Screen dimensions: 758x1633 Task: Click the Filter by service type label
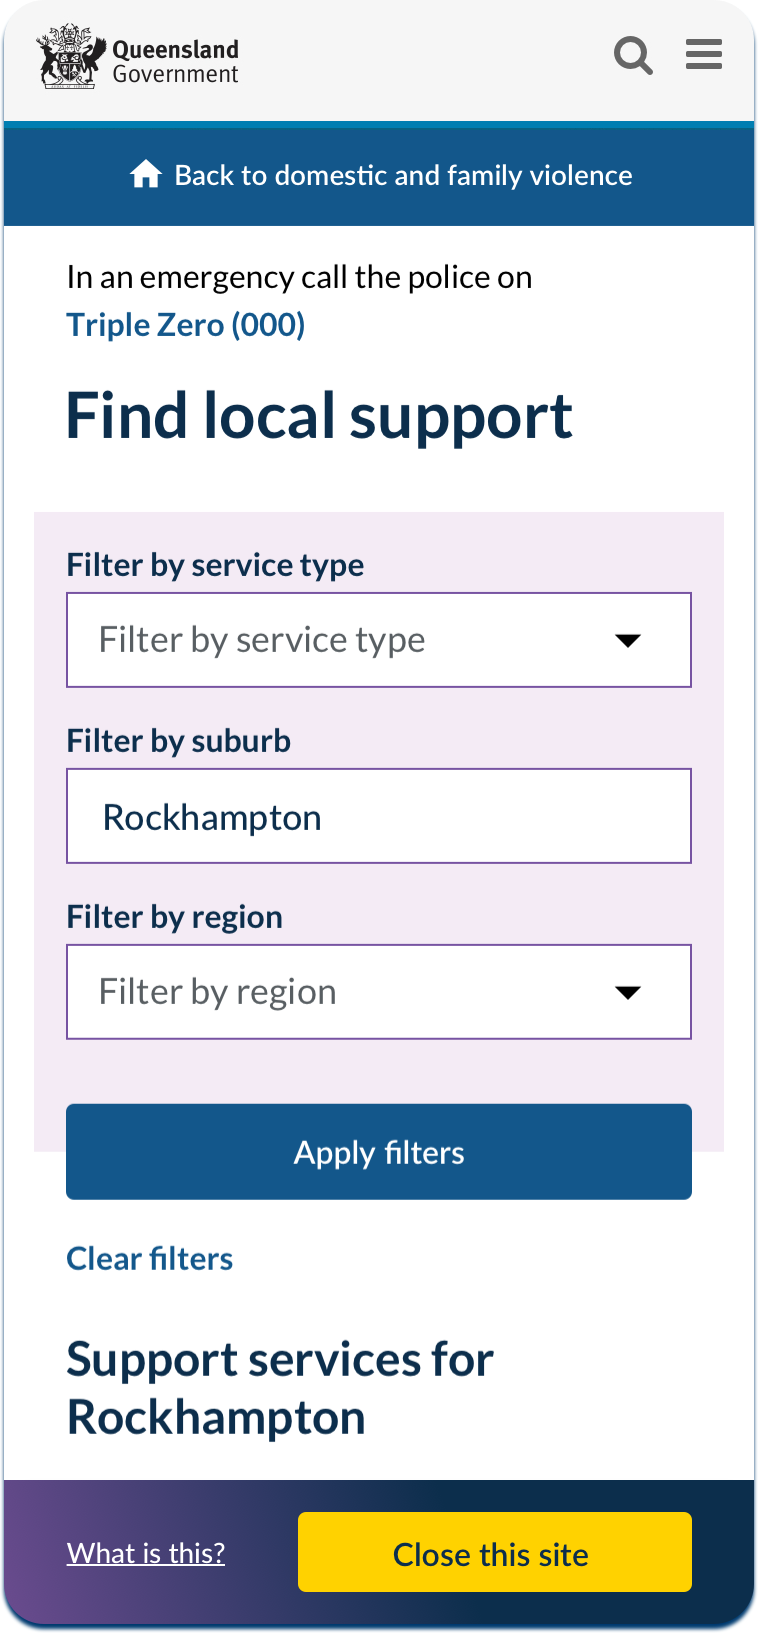[215, 565]
